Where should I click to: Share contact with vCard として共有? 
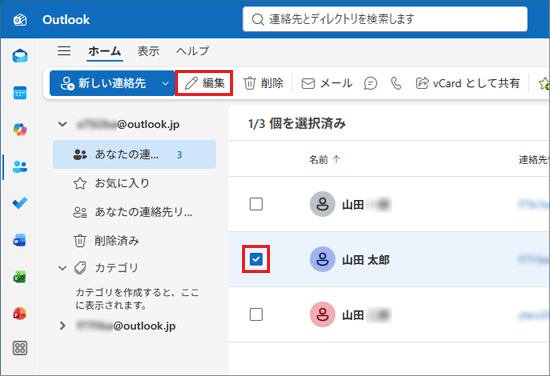coord(468,83)
